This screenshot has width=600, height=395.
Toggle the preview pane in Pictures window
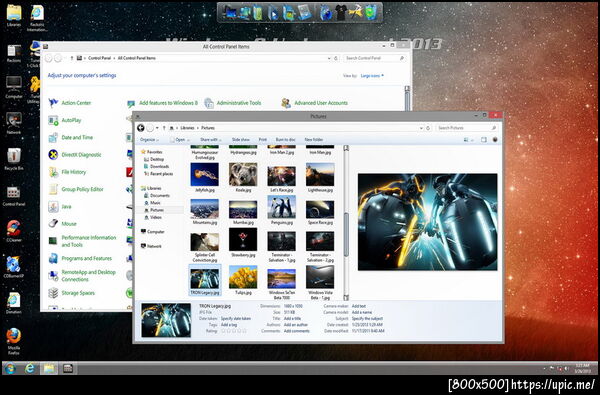(x=484, y=140)
